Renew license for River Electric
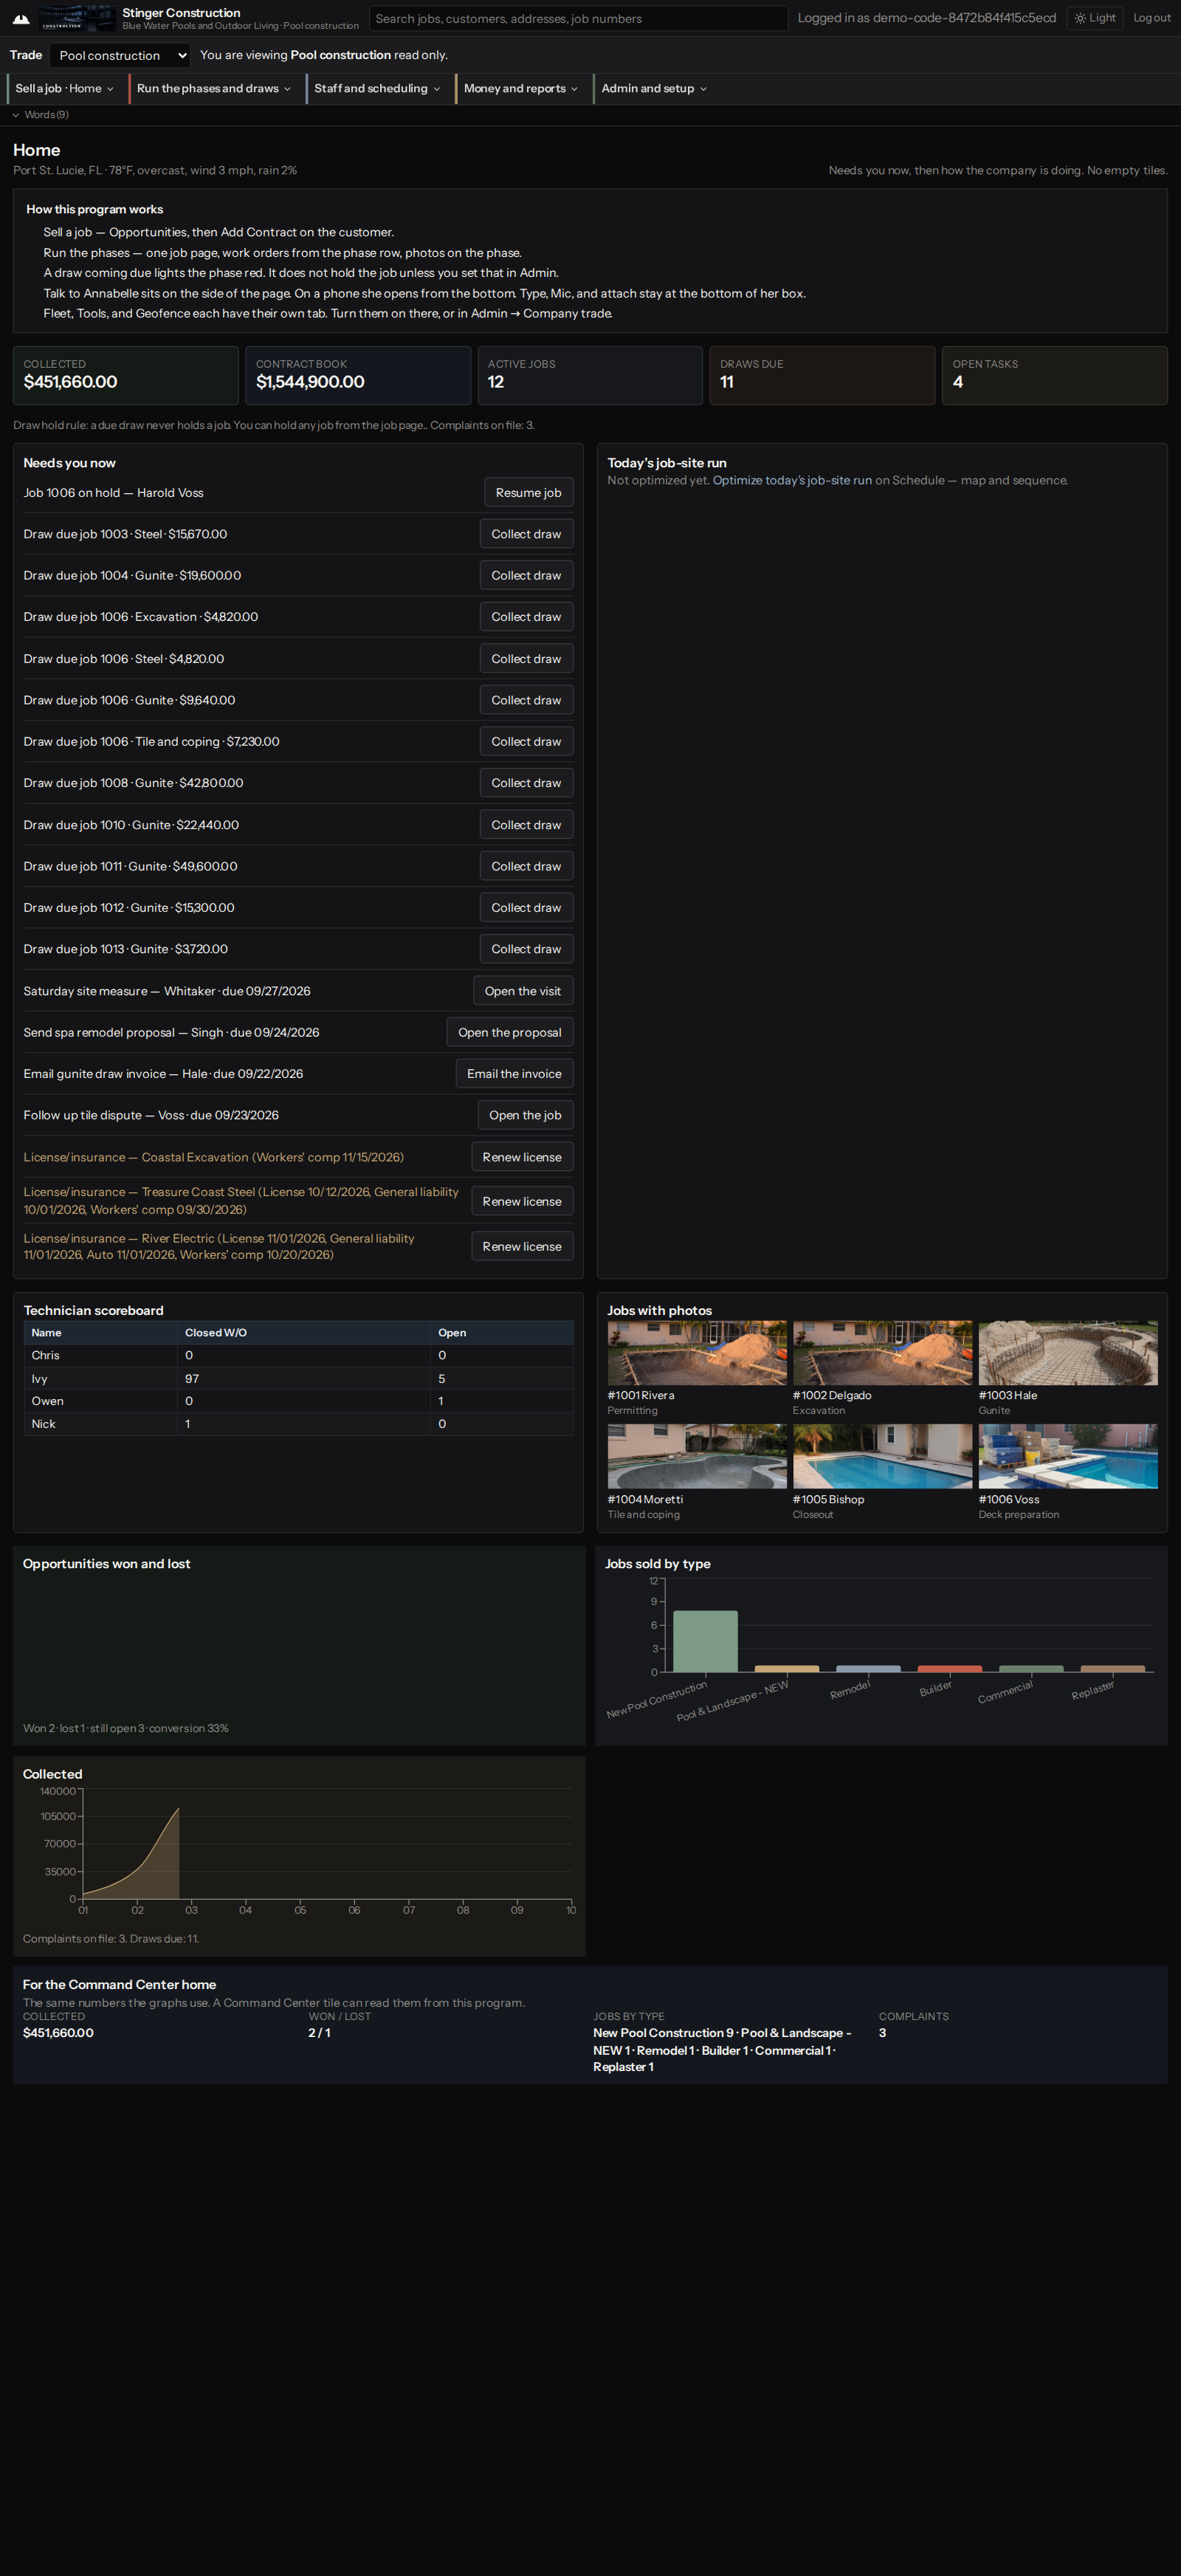This screenshot has height=2576, width=1181. click(522, 1246)
